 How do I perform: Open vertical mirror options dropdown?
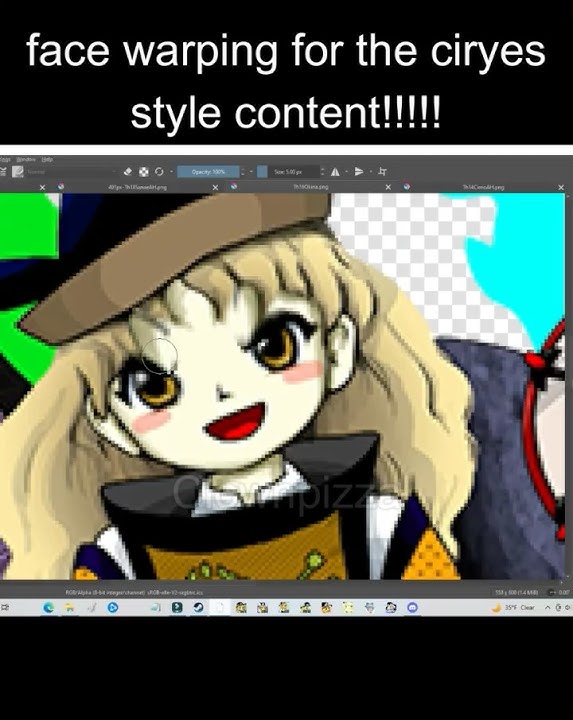click(371, 172)
